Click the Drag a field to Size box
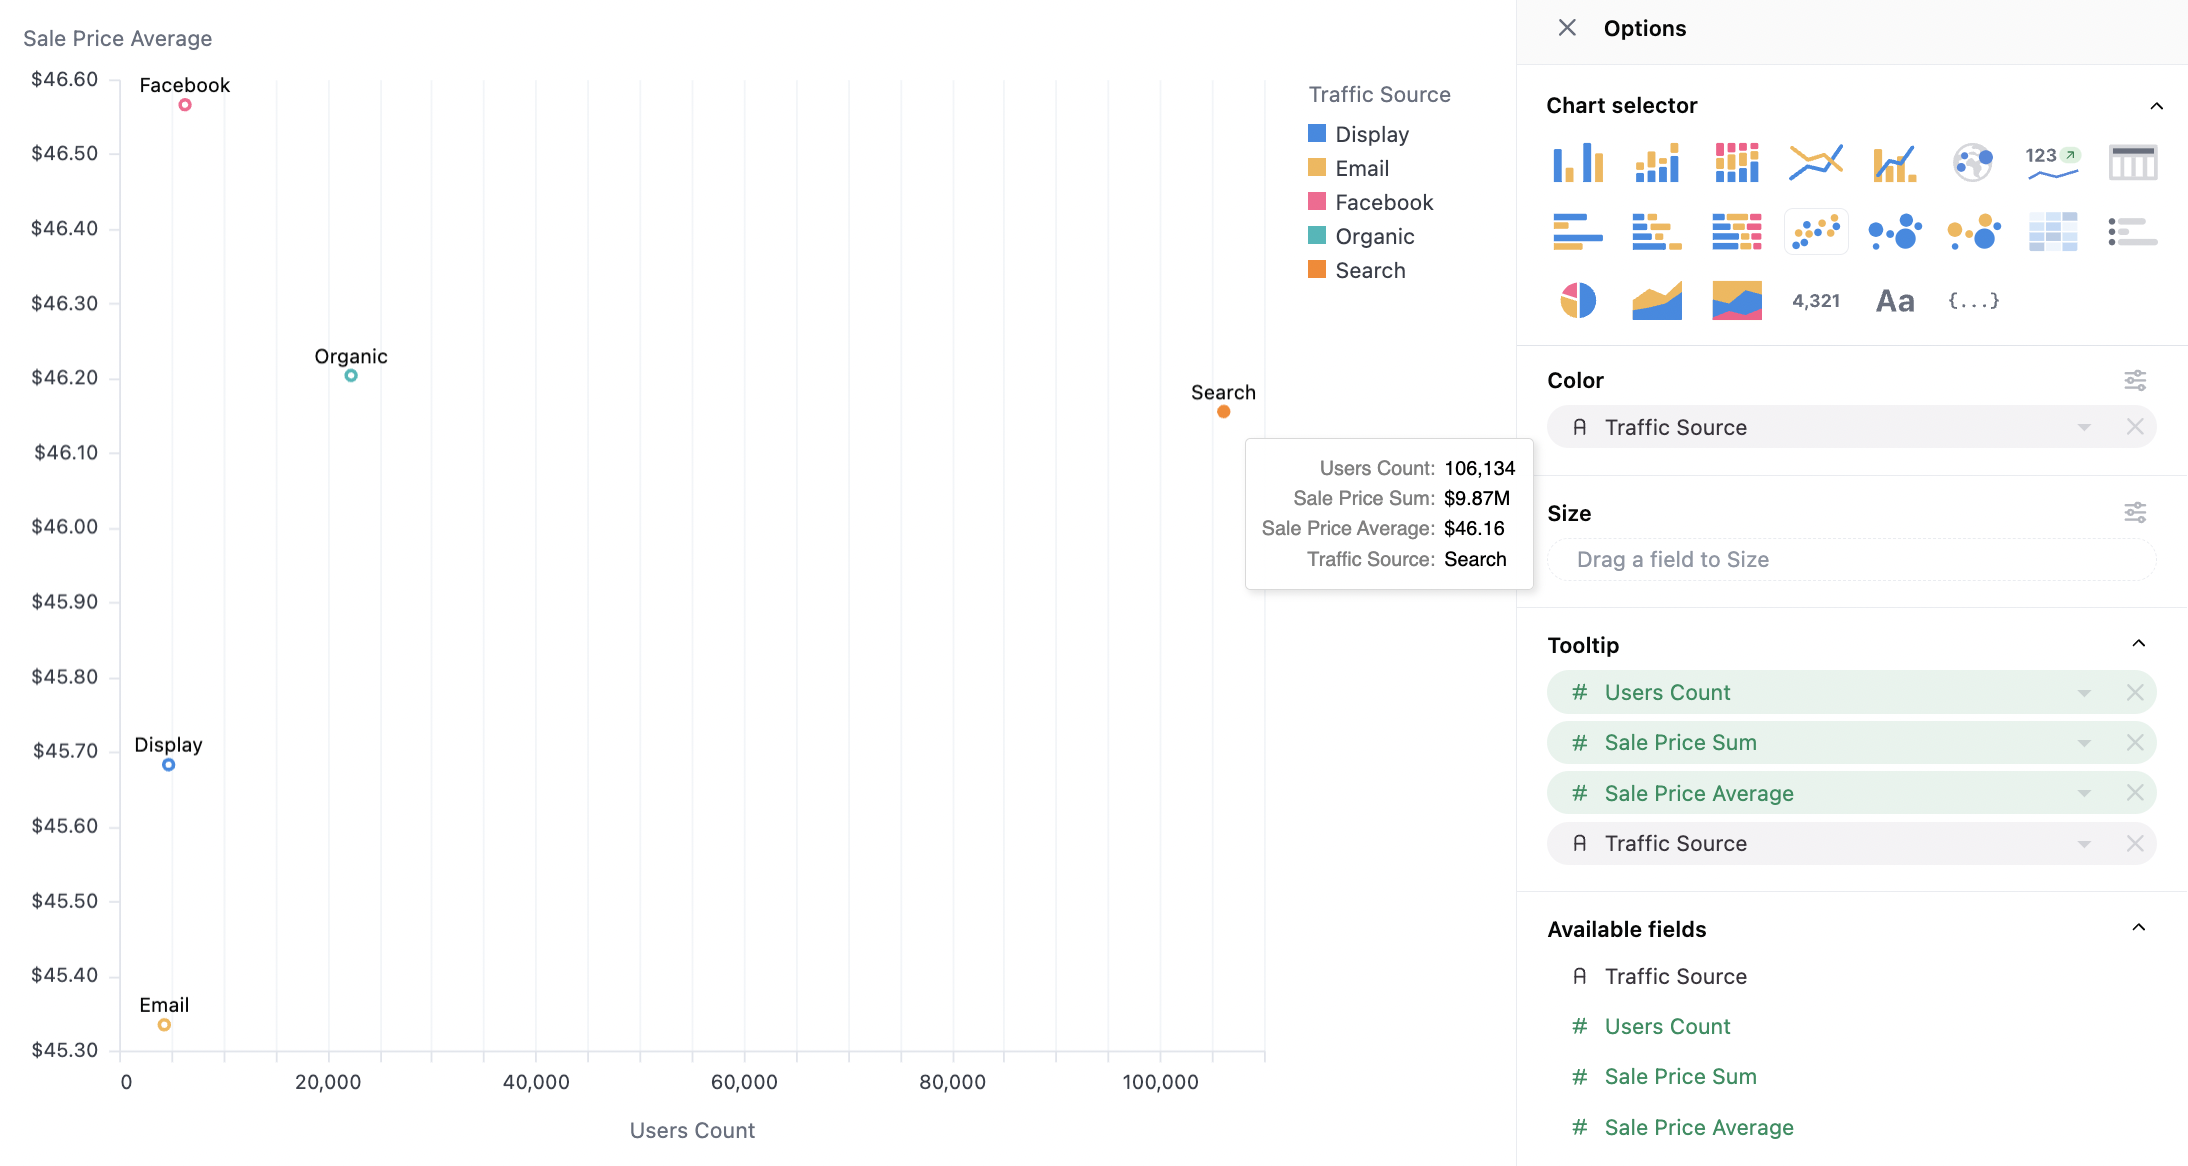Viewport: 2188px width, 1166px height. pyautogui.click(x=1850, y=560)
